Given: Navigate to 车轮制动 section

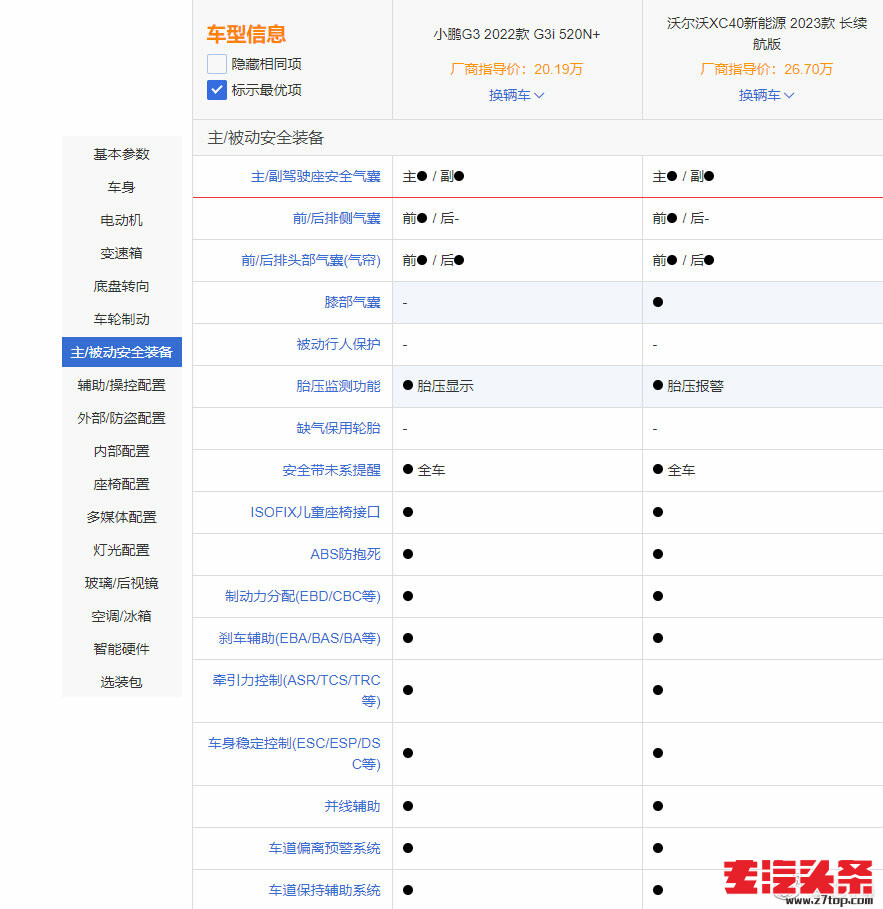Looking at the screenshot, I should pyautogui.click(x=122, y=319).
